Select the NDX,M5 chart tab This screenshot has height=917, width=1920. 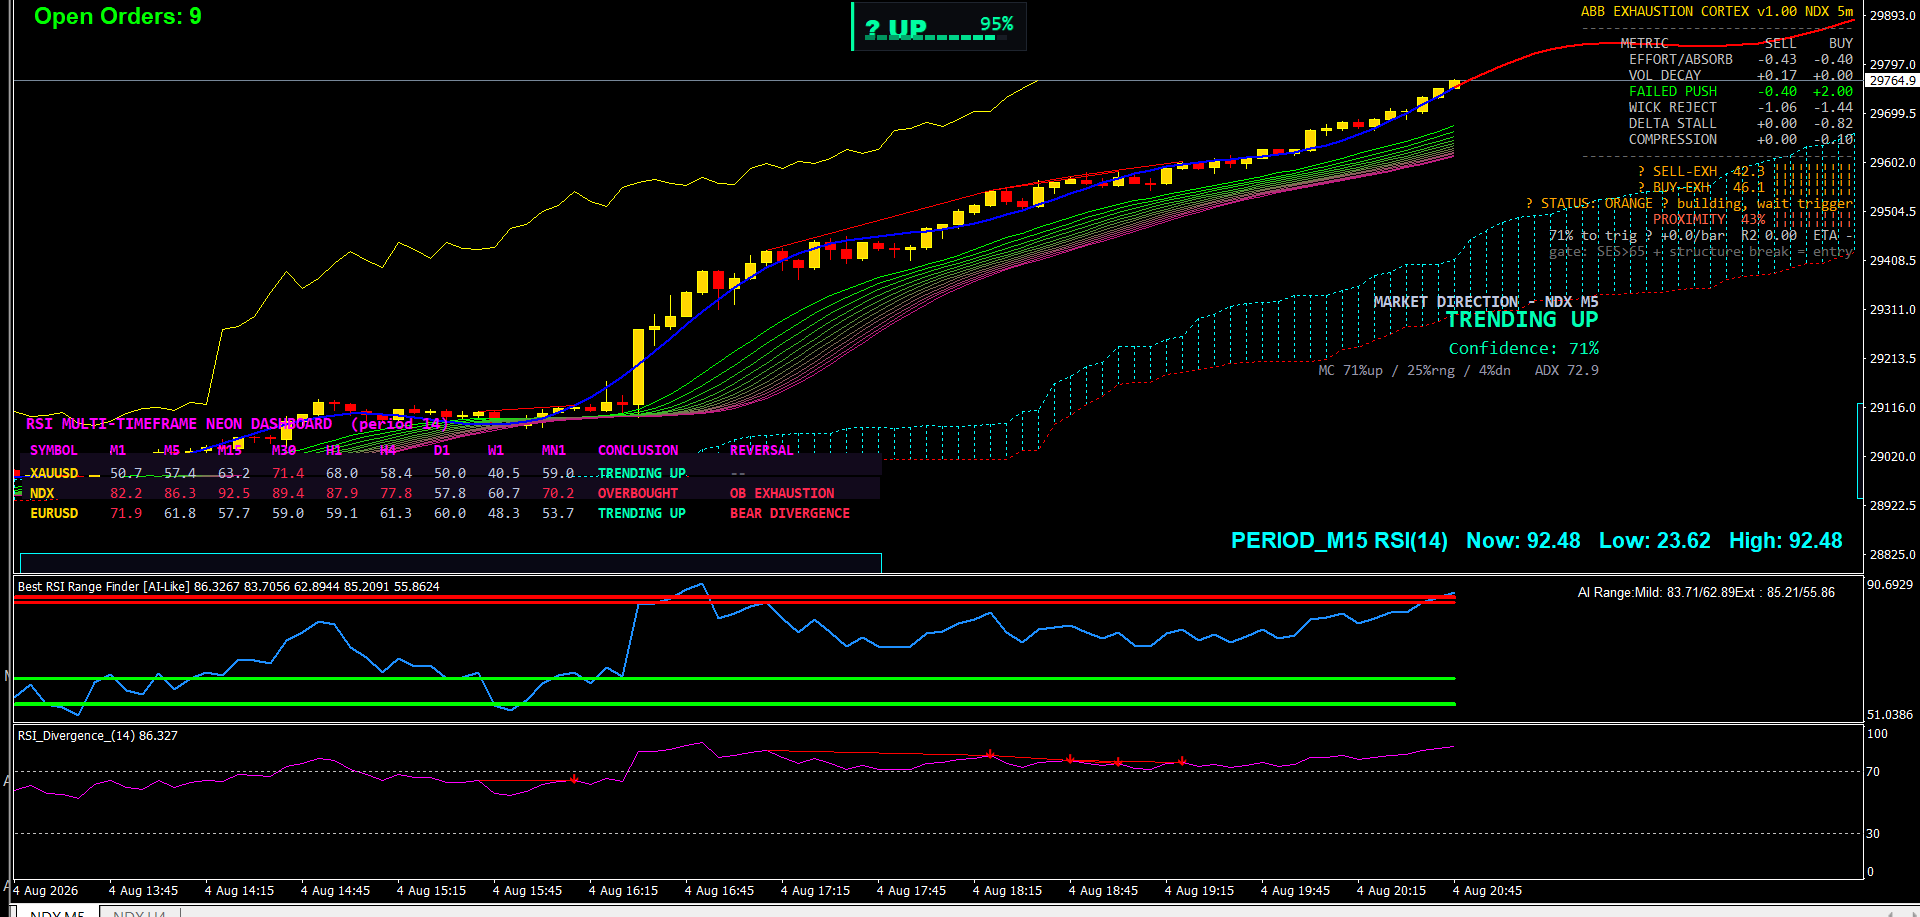56,913
